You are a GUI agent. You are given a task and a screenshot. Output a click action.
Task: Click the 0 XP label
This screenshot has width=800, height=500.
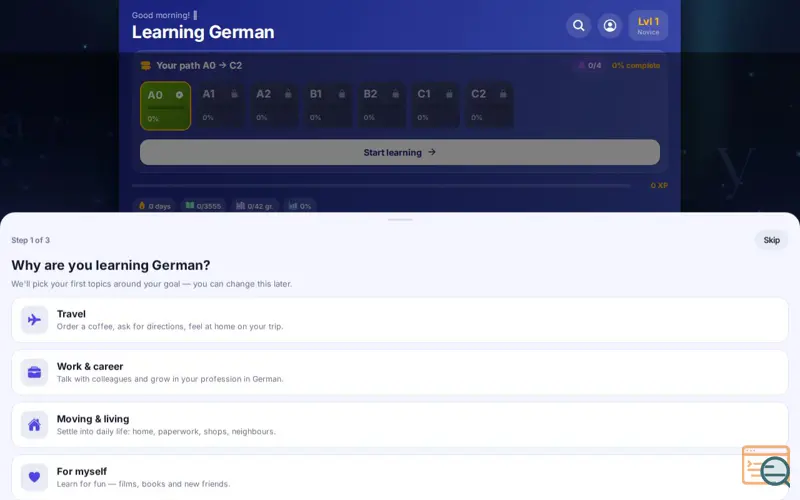tap(659, 185)
